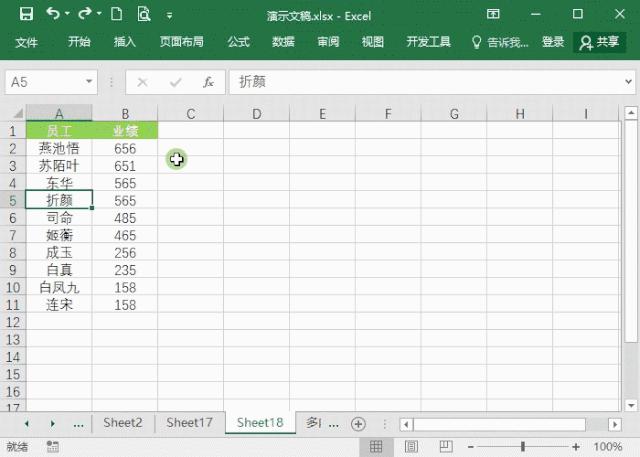Viewport: 640px width, 457px height.
Task: Switch to the 开始 tab
Action: point(79,42)
